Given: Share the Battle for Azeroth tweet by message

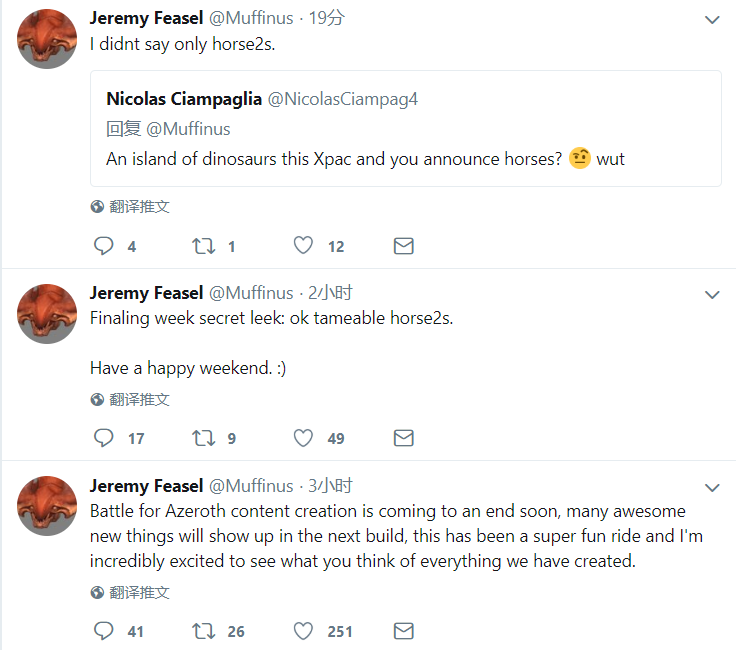Looking at the screenshot, I should coord(404,631).
